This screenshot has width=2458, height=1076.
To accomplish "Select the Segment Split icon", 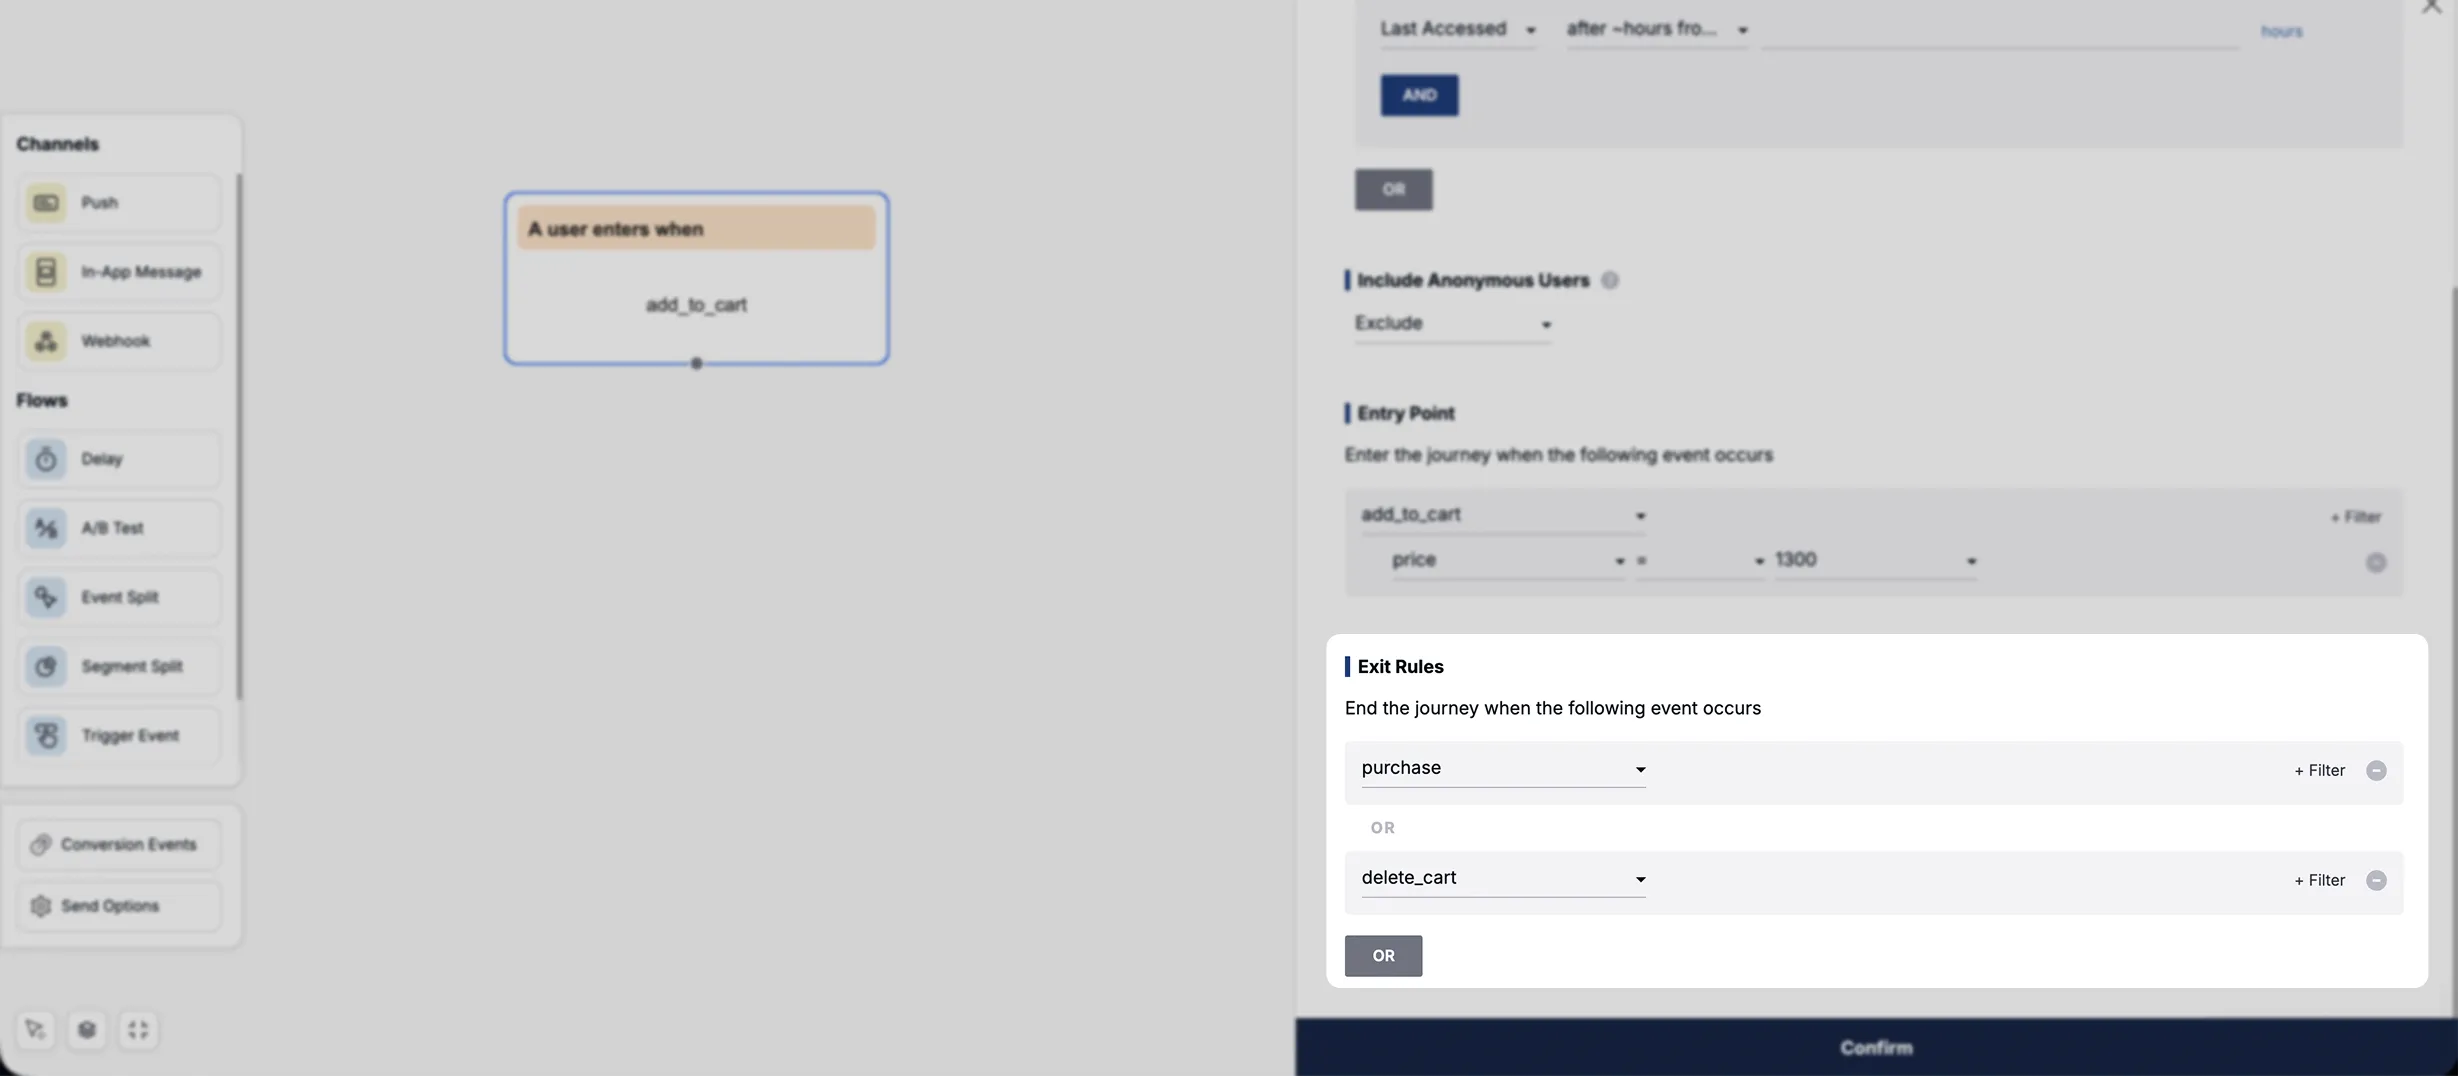I will click(x=46, y=666).
